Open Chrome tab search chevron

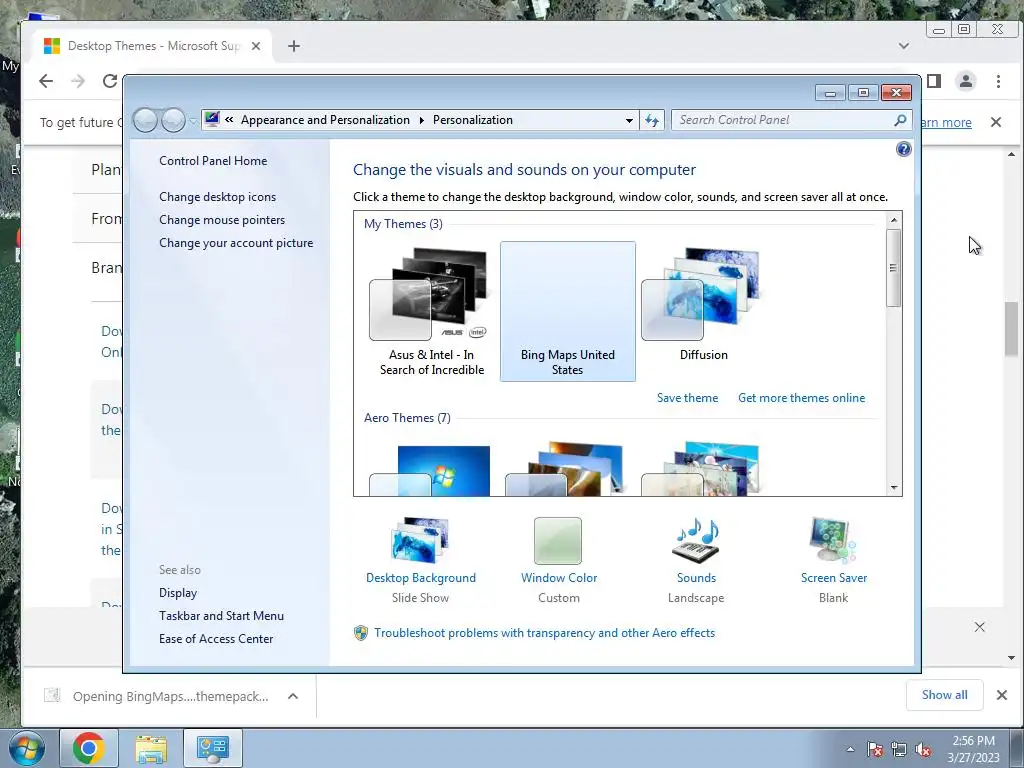click(904, 46)
